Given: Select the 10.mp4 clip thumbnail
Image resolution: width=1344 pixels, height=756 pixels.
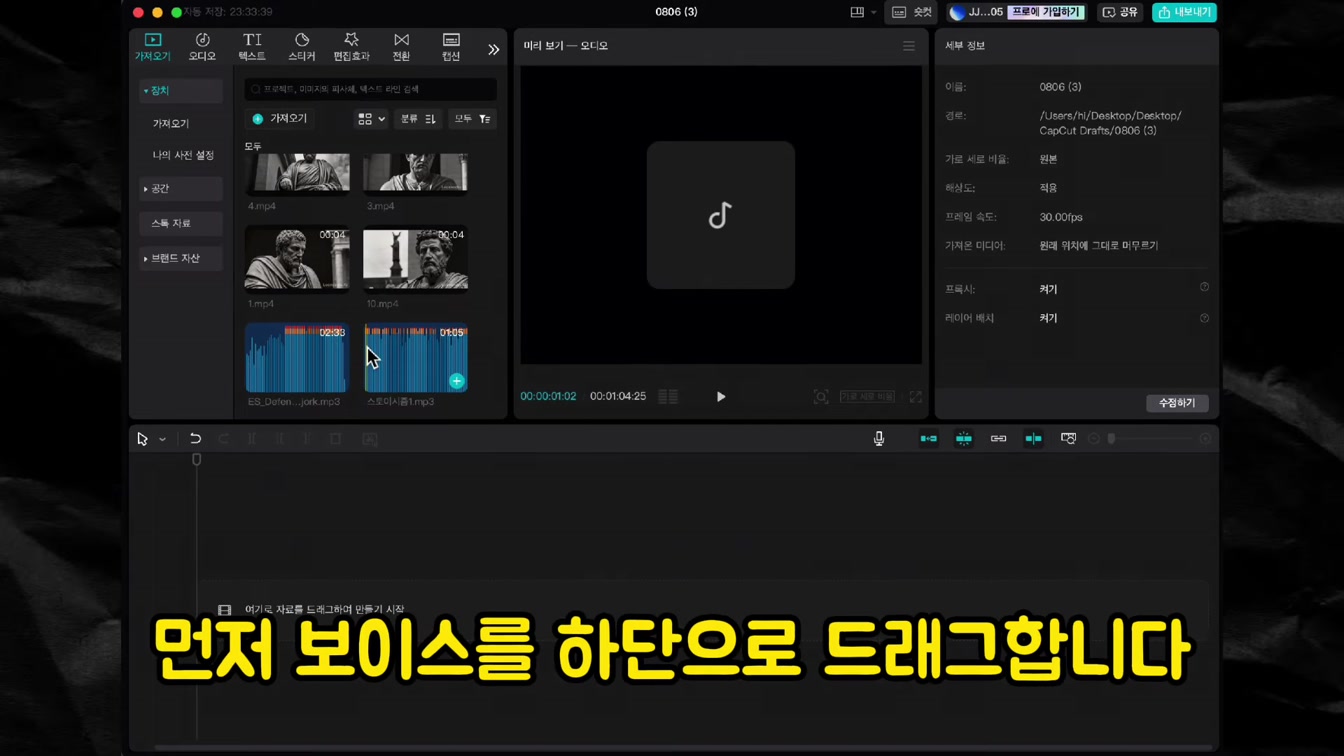Looking at the screenshot, I should 415,258.
